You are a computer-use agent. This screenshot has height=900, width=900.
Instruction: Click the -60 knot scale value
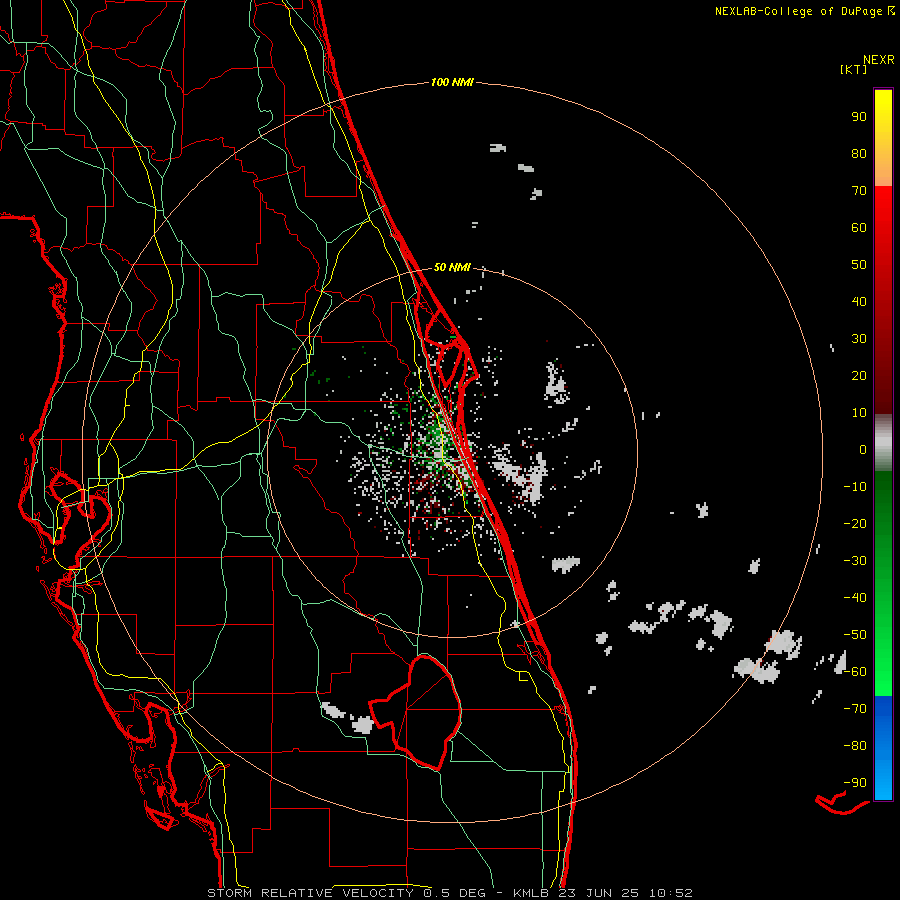(855, 672)
